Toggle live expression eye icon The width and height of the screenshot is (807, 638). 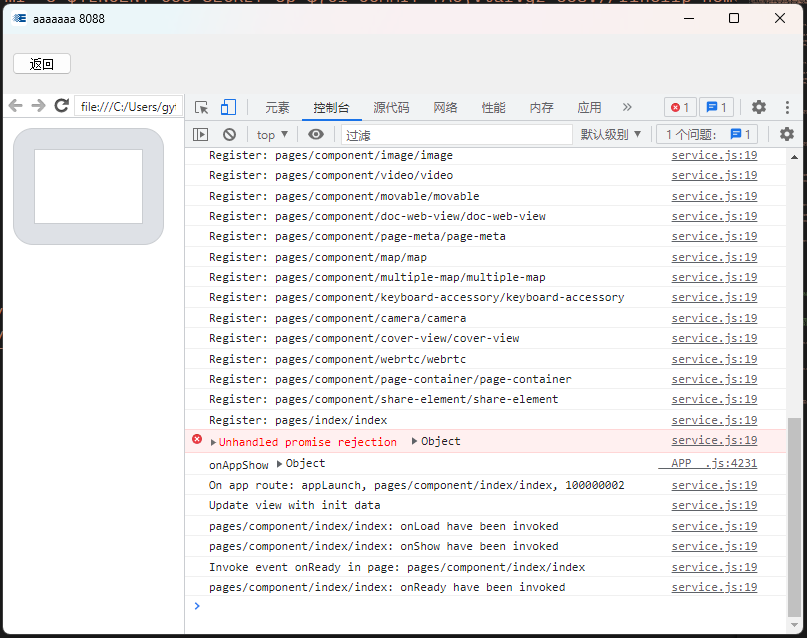click(x=316, y=134)
